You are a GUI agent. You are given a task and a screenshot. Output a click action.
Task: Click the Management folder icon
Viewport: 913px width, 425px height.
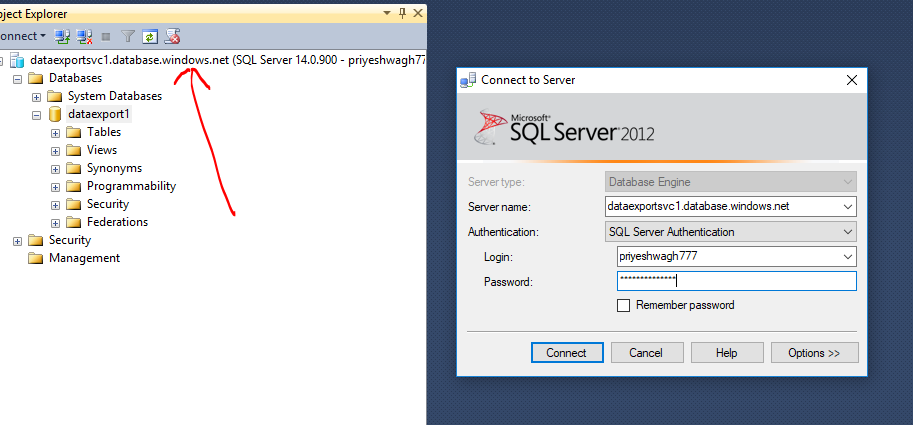point(36,258)
